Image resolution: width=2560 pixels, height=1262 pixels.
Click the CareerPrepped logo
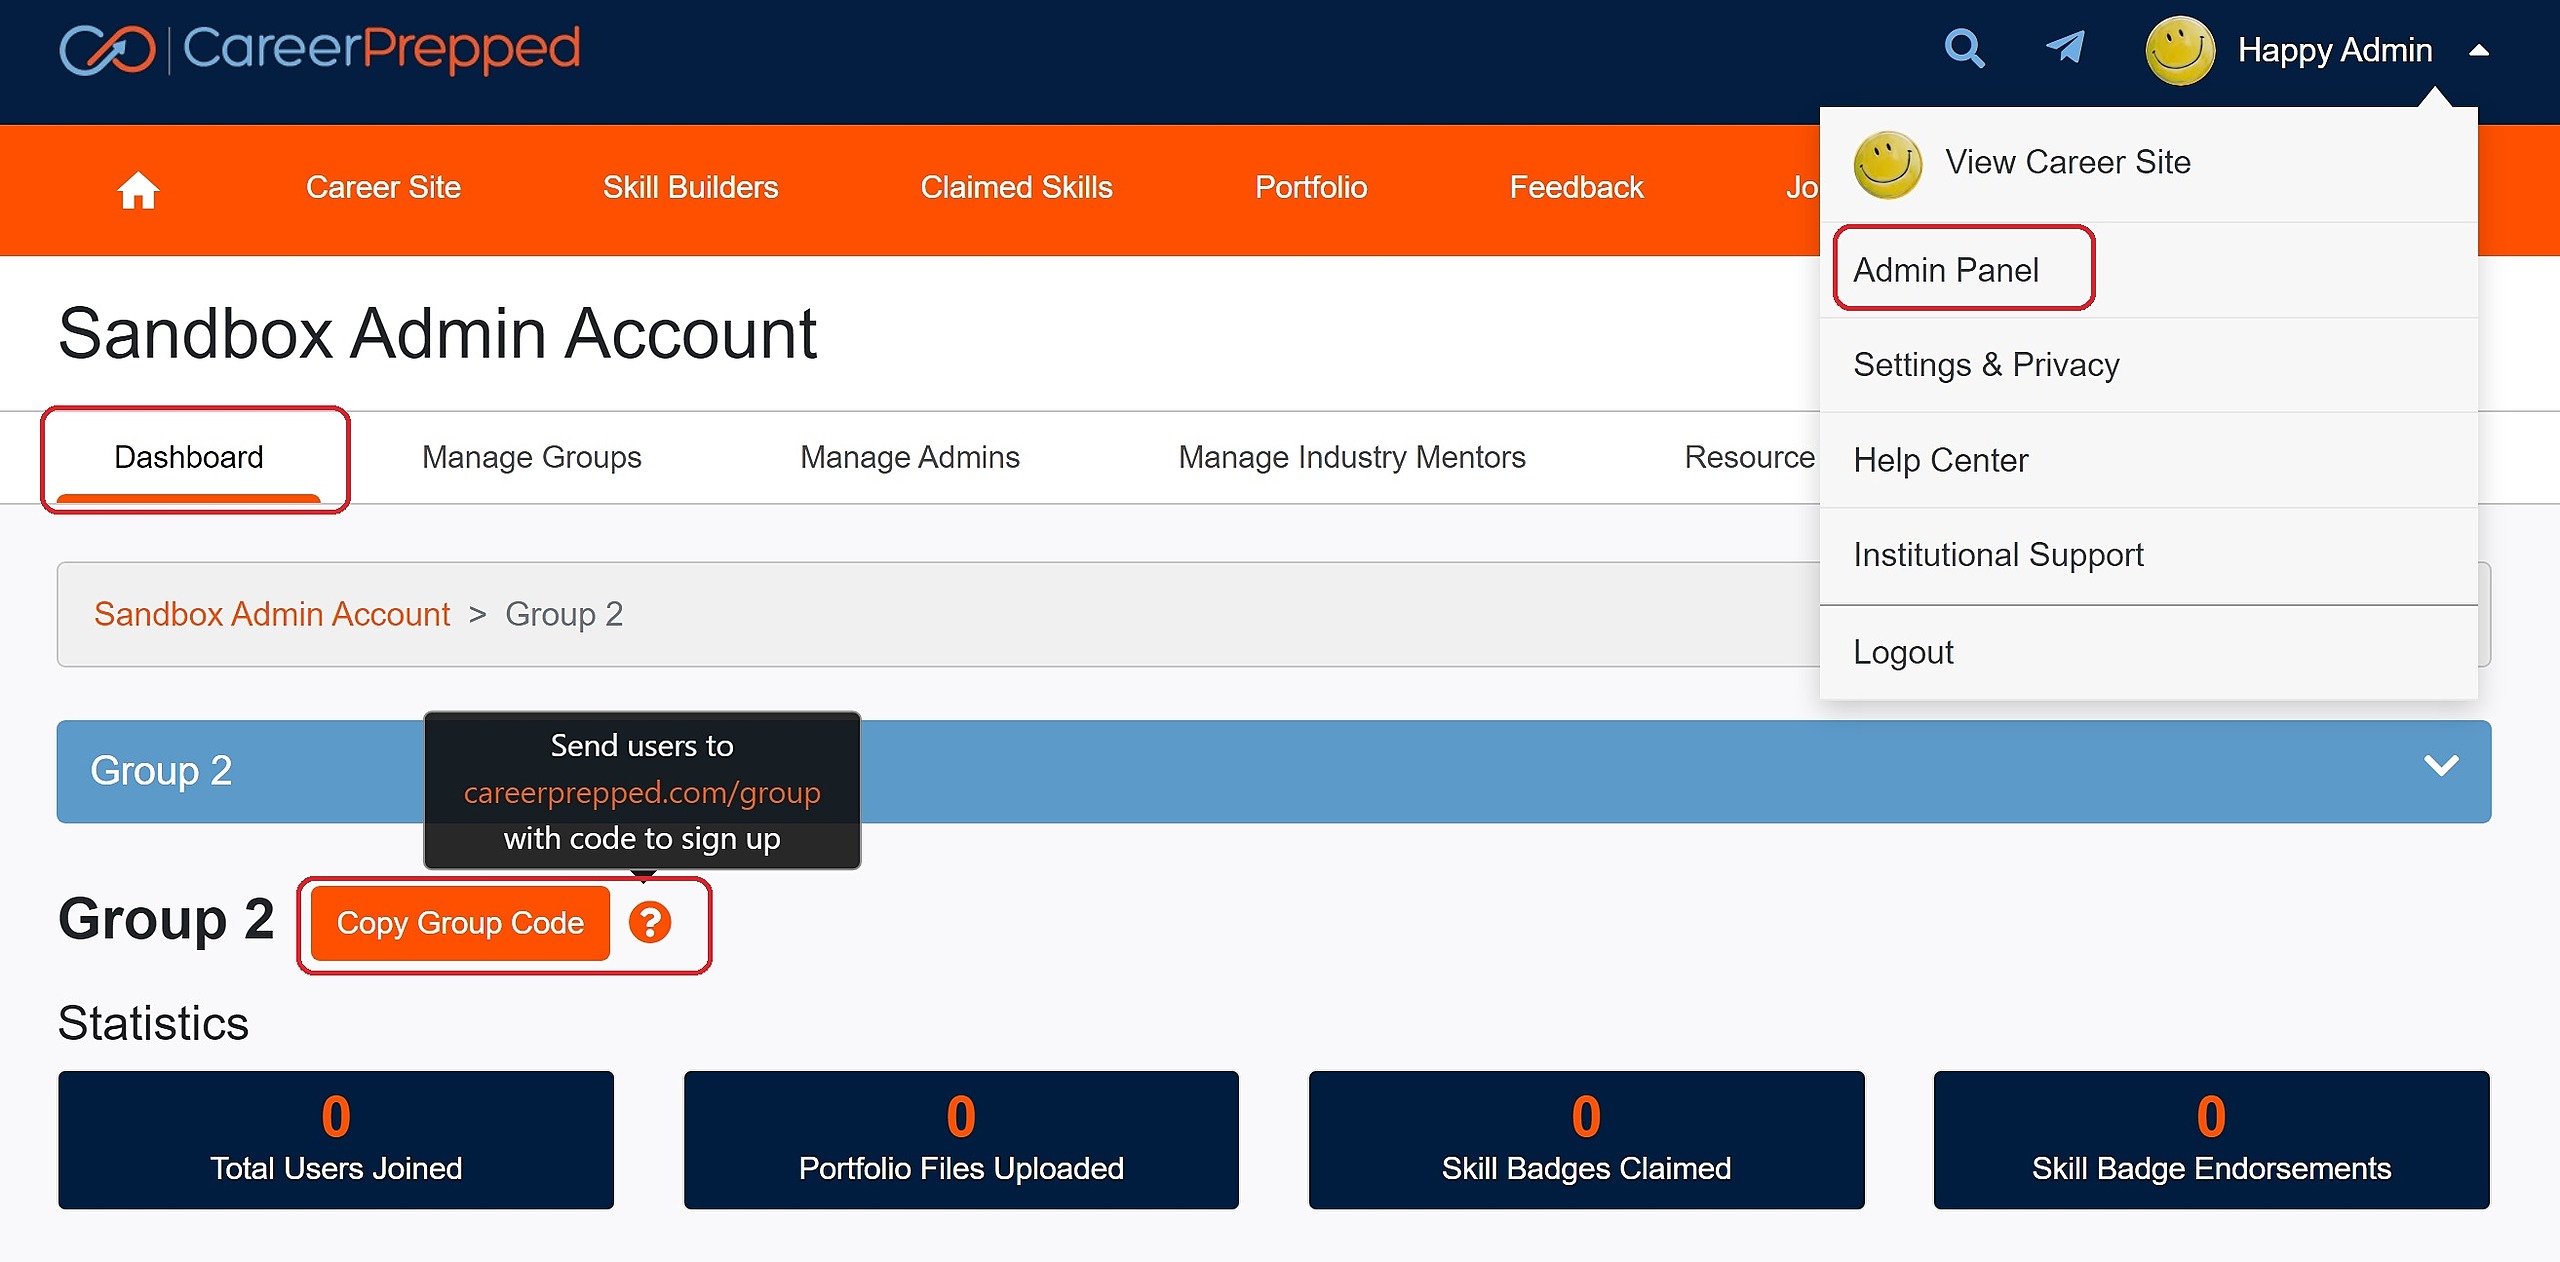pos(320,49)
